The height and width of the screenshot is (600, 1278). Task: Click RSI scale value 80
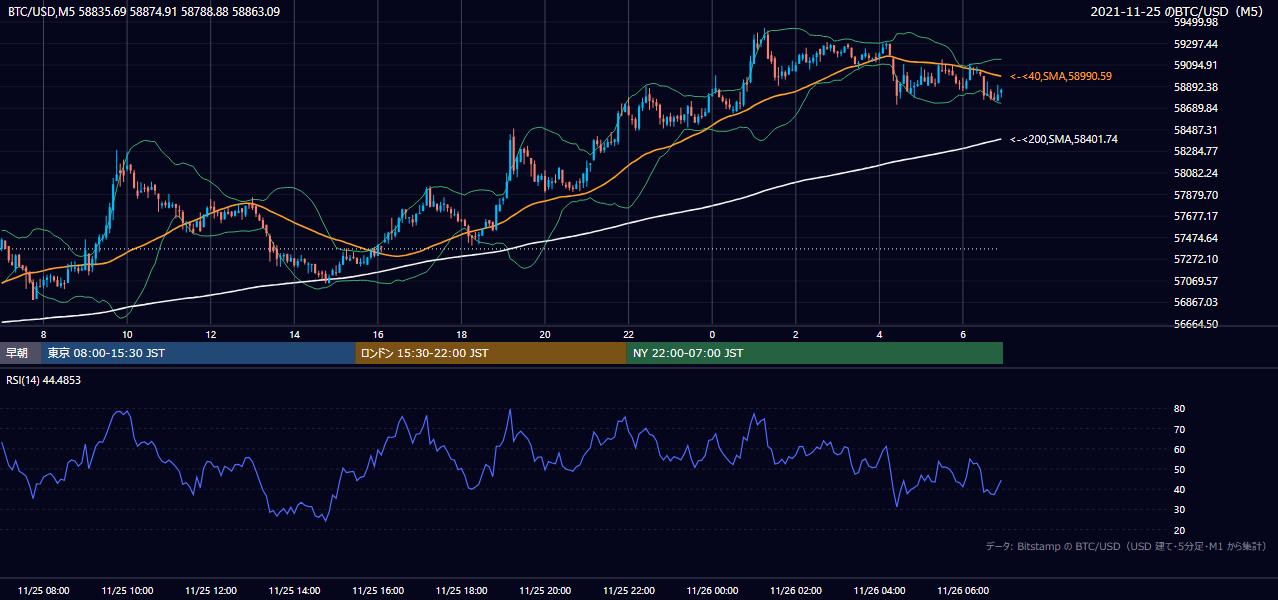[1179, 409]
